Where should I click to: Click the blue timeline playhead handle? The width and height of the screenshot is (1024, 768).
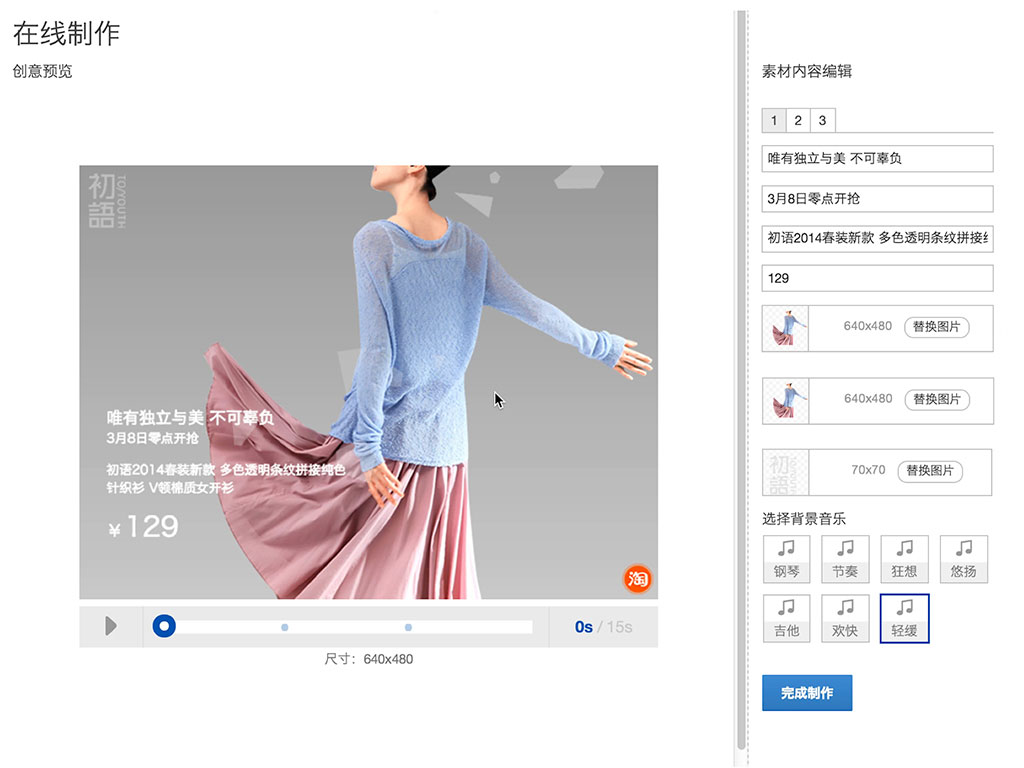click(x=164, y=627)
